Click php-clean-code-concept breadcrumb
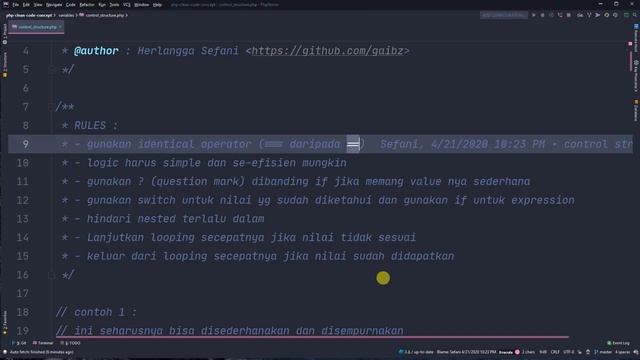The height and width of the screenshot is (360, 640). (x=29, y=15)
